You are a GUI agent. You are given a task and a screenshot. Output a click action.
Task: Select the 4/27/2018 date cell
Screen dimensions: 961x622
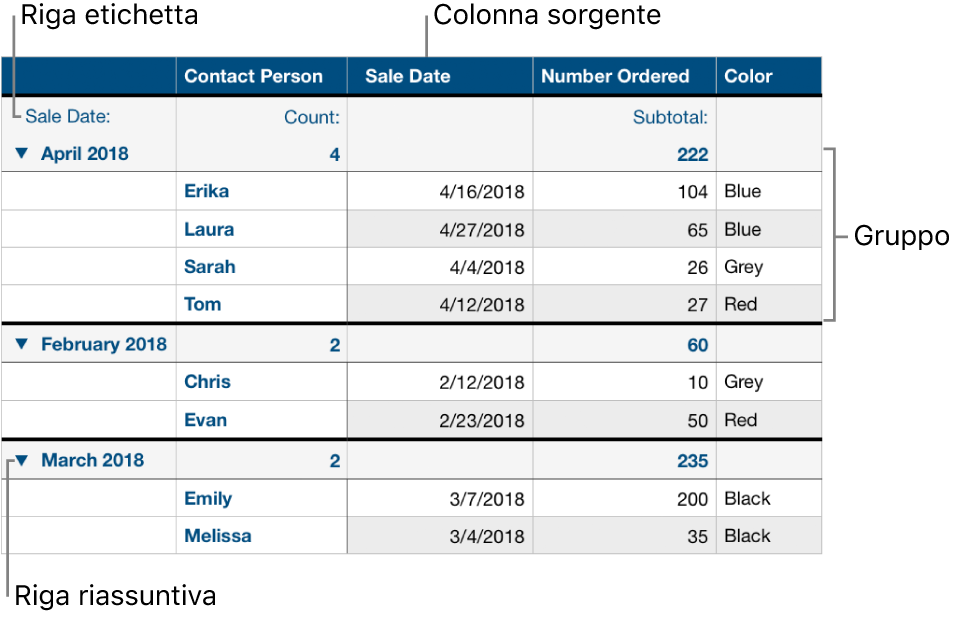click(481, 229)
